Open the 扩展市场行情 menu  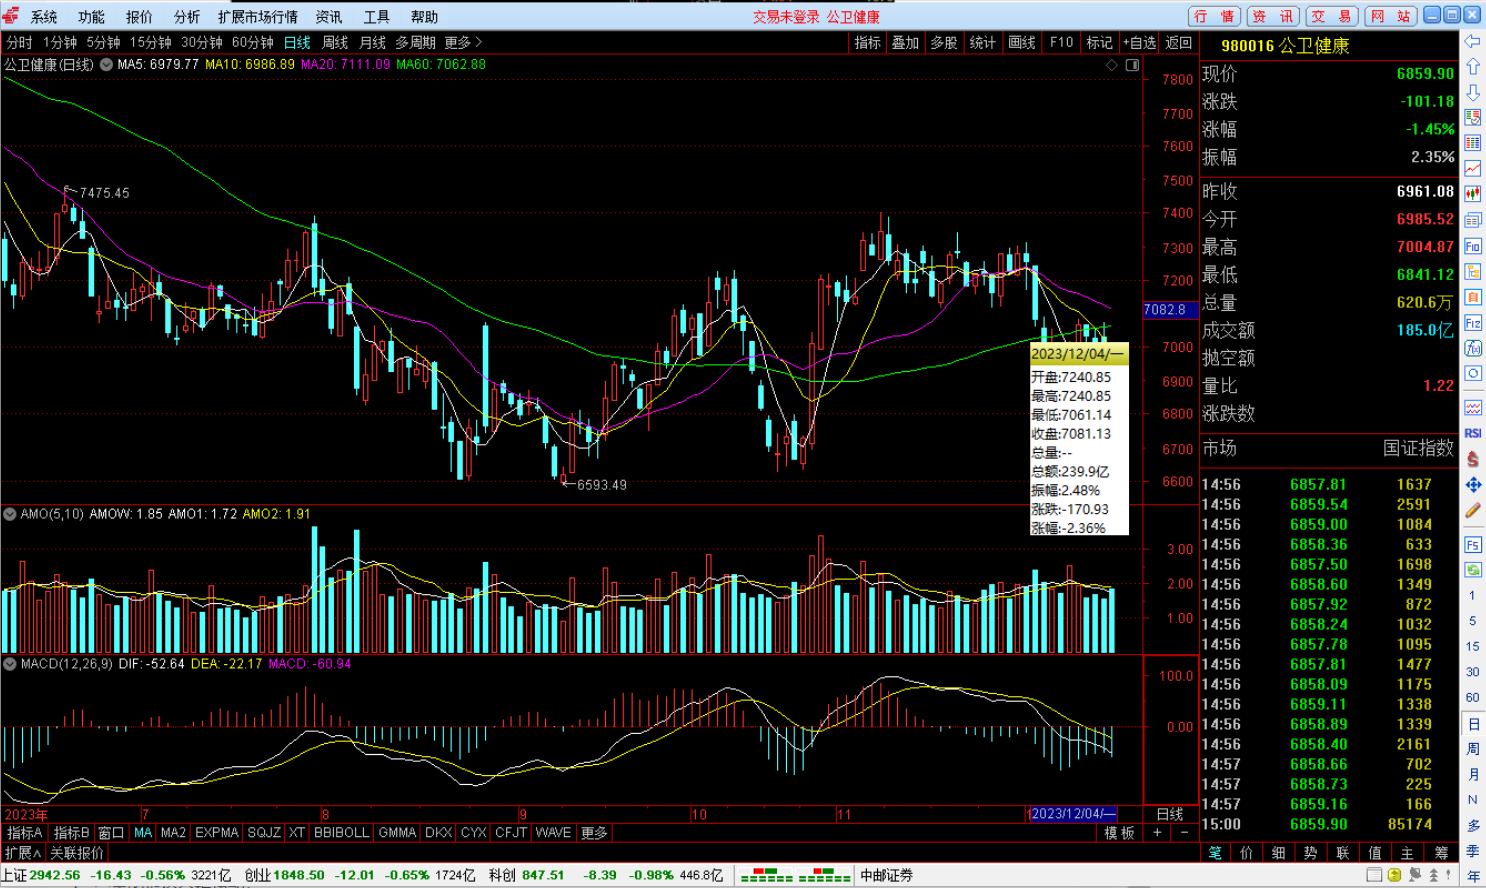(258, 17)
